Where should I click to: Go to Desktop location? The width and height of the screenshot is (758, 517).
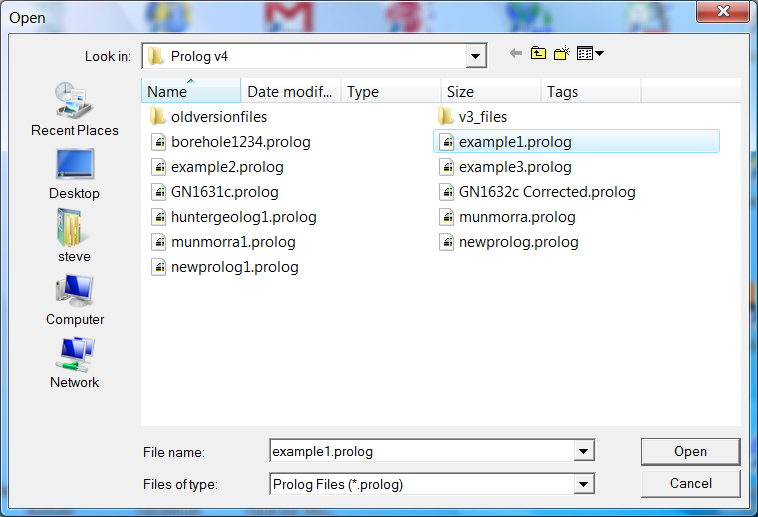tap(74, 174)
